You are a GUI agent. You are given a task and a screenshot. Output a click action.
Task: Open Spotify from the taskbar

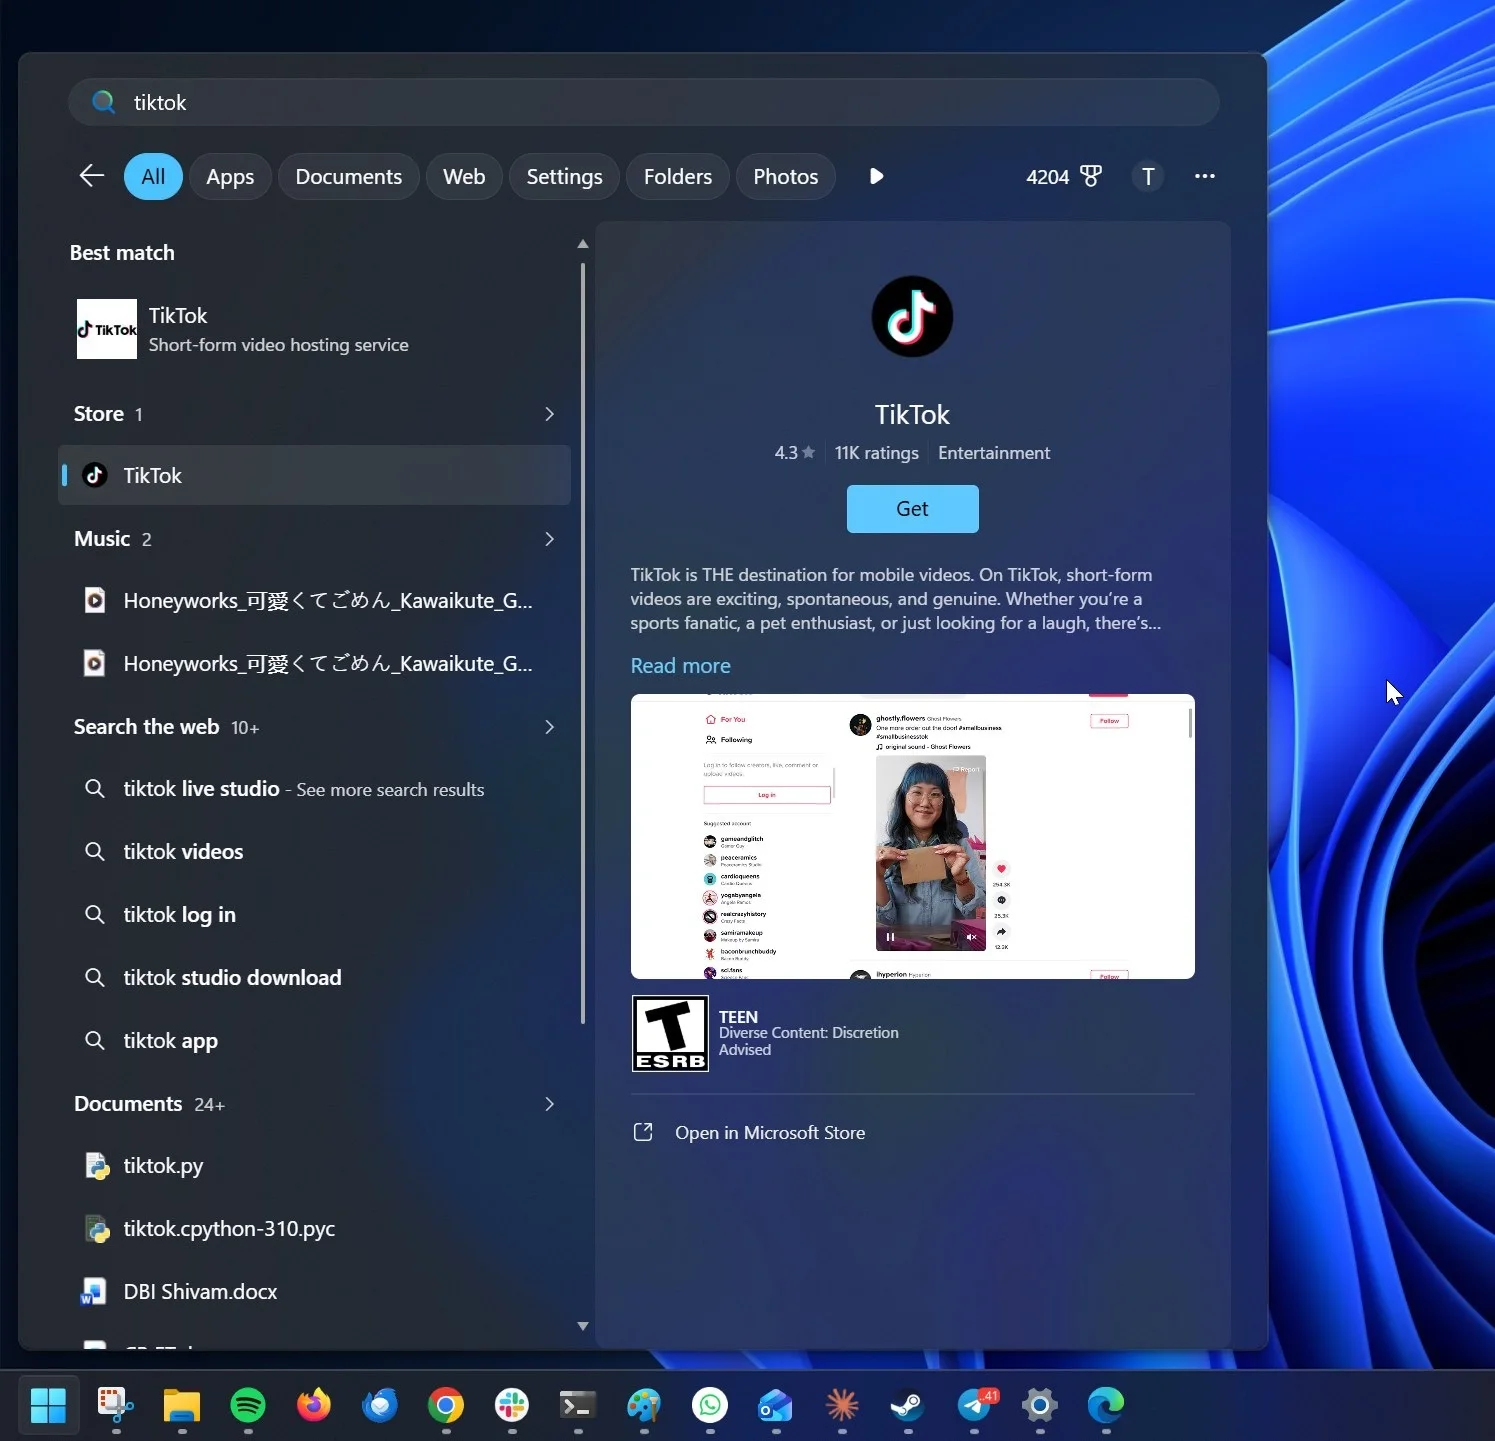coord(248,1405)
